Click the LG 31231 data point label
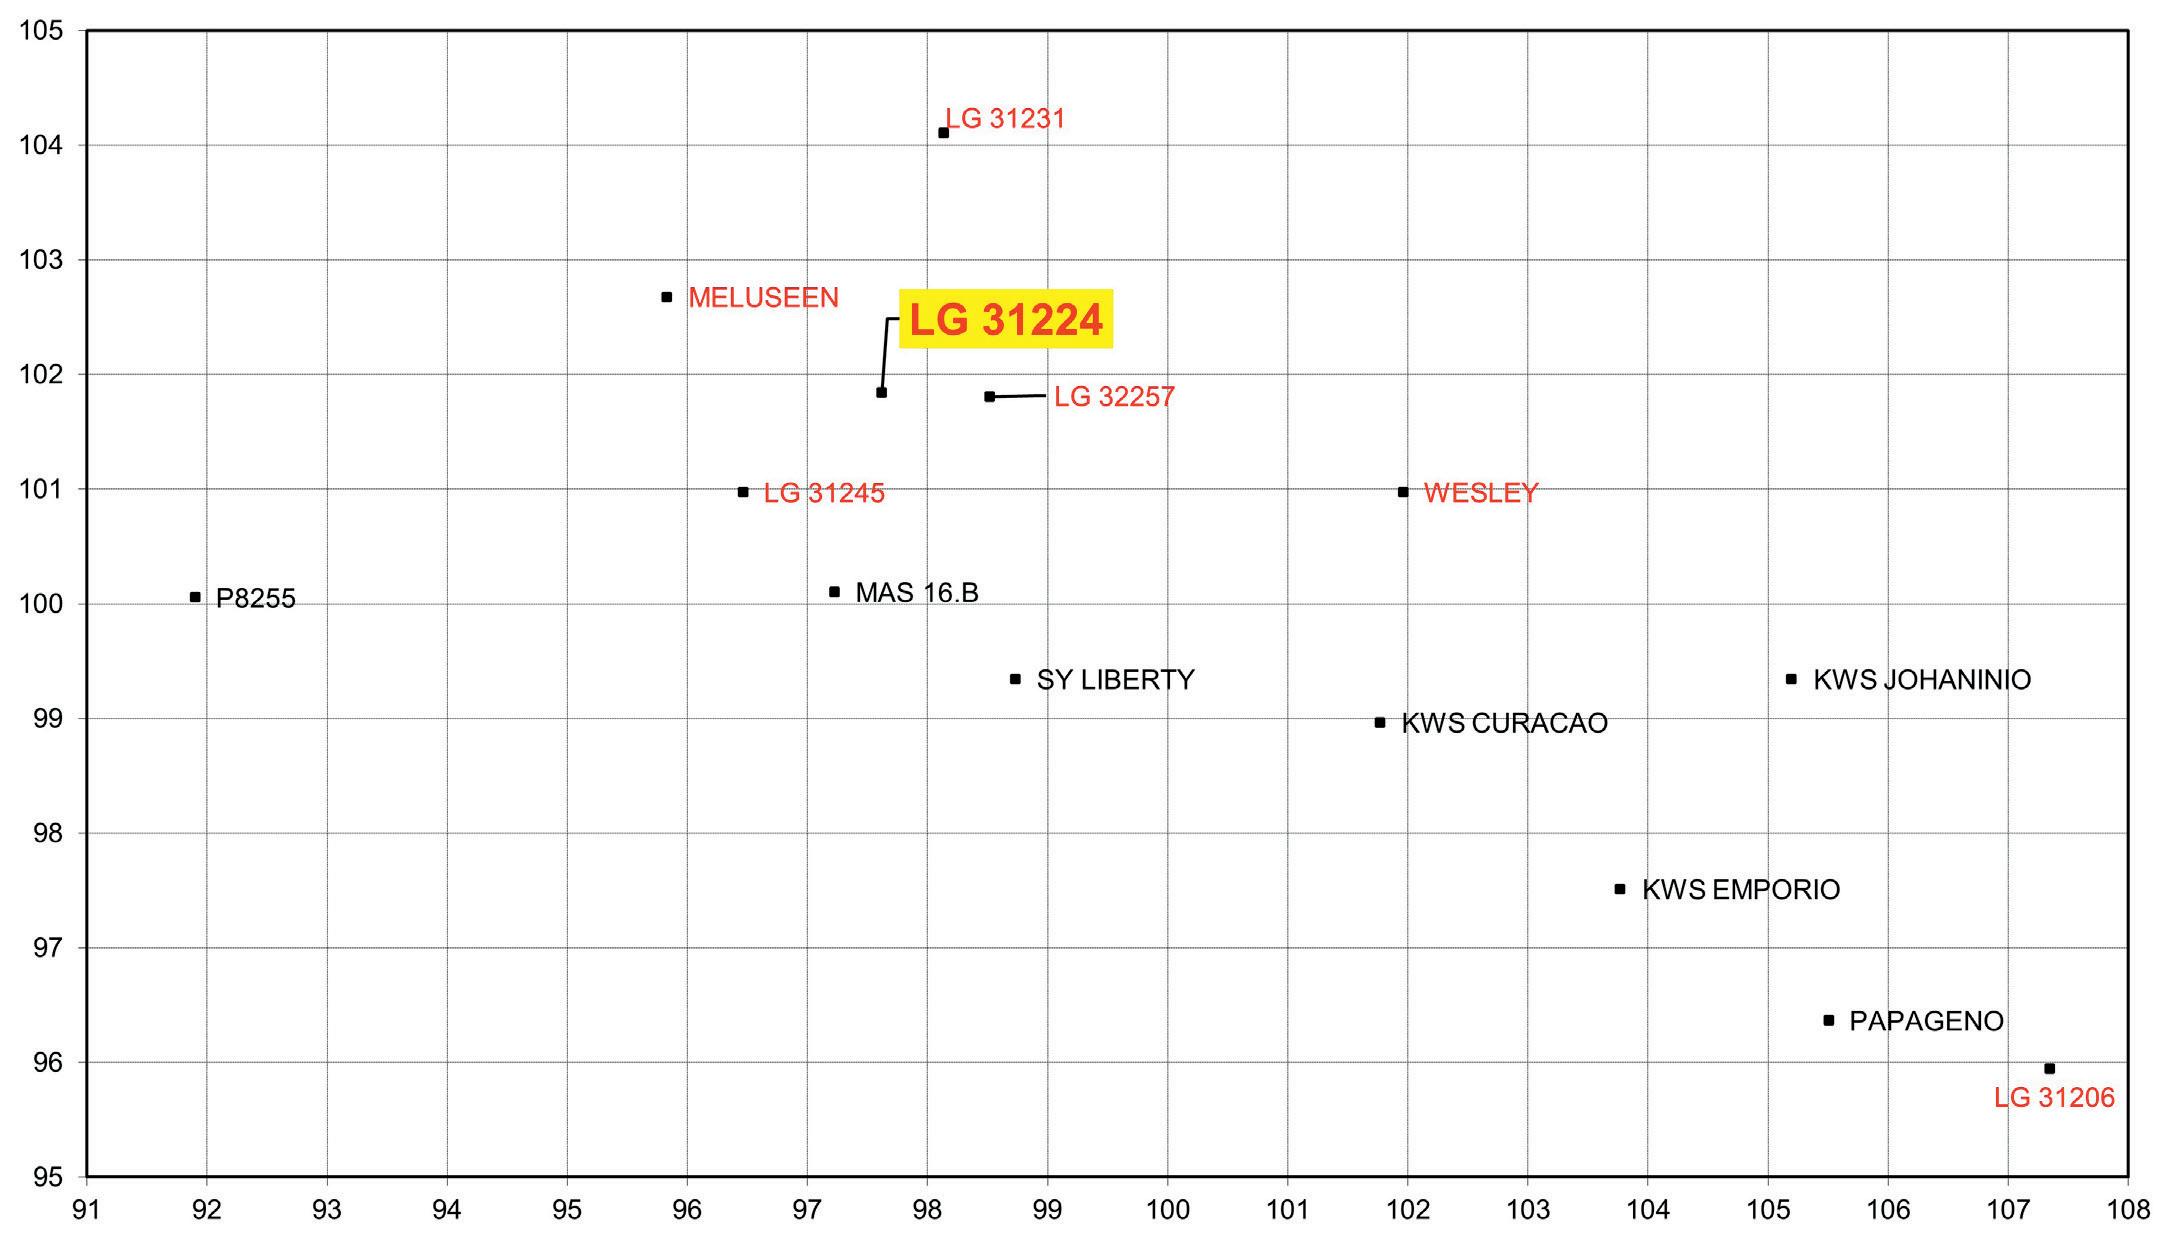Viewport: 2181px width, 1242px height. click(x=1005, y=119)
